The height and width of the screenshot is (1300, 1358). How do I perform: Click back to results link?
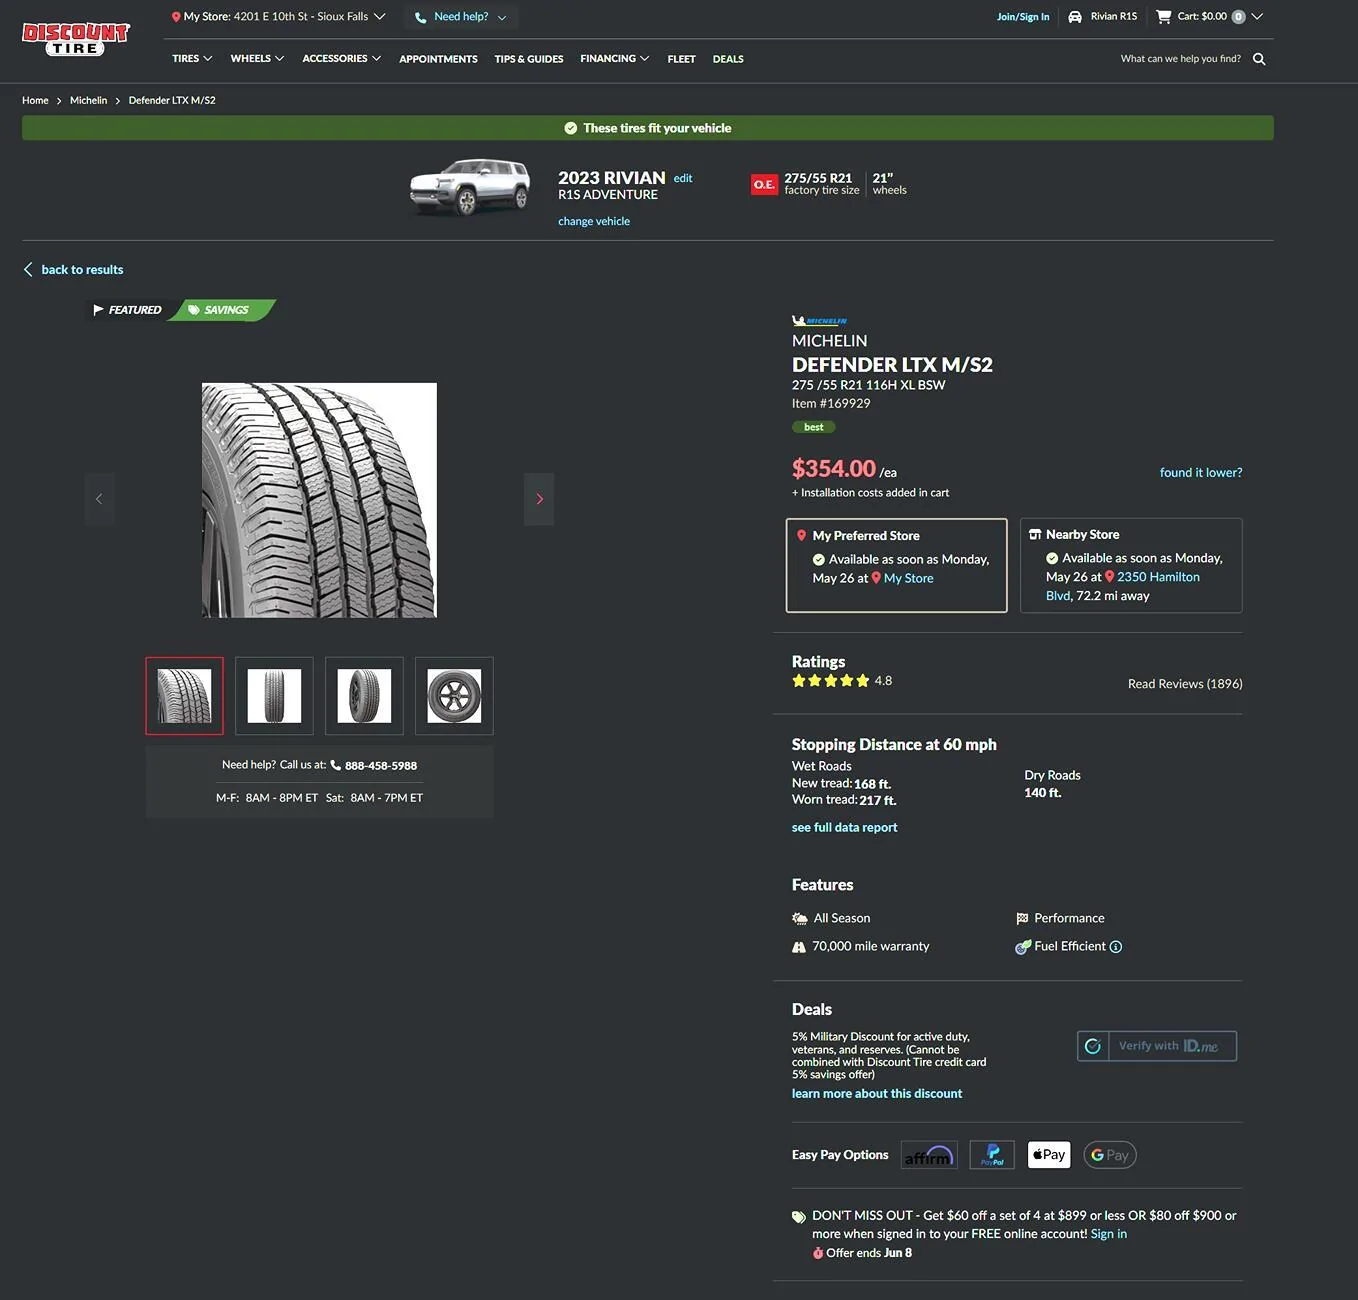(82, 270)
